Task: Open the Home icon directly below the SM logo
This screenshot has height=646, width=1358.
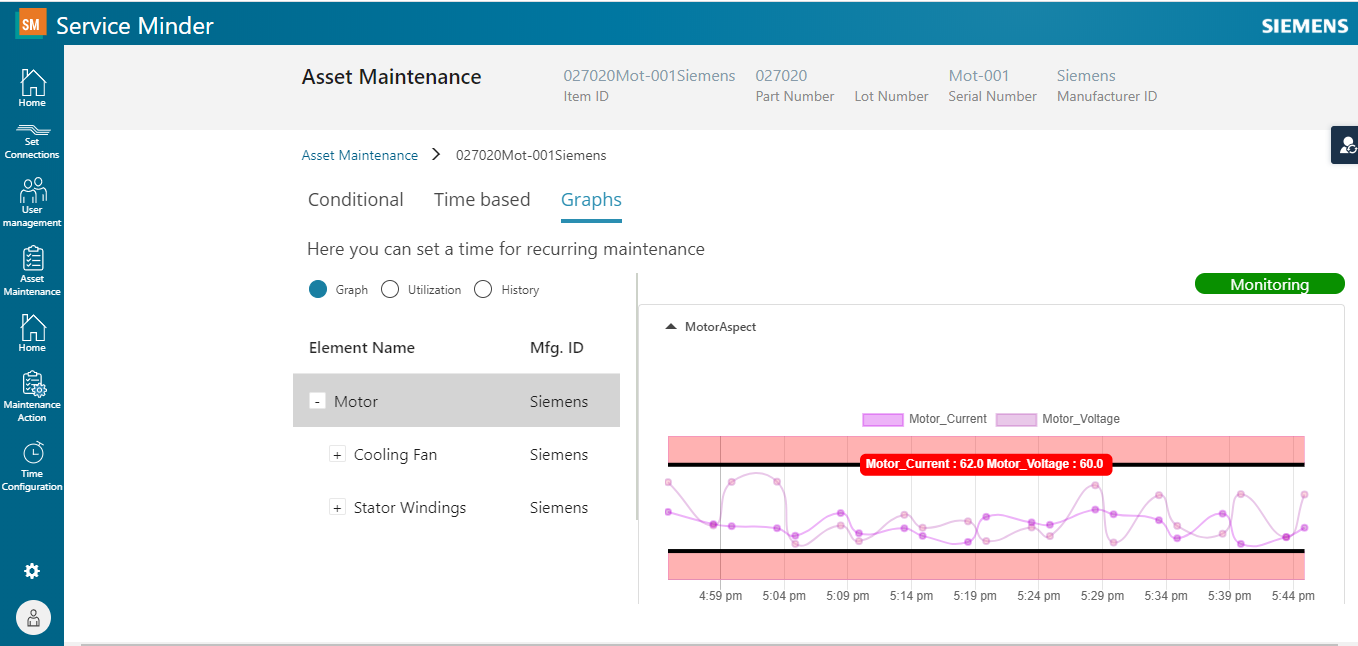Action: point(32,88)
